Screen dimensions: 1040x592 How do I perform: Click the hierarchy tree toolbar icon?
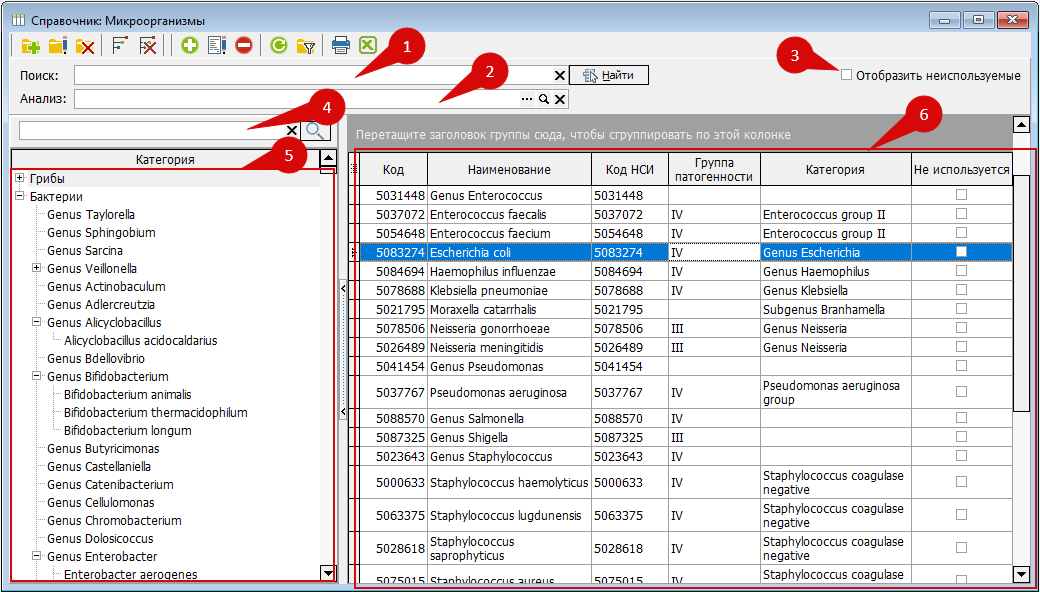119,46
